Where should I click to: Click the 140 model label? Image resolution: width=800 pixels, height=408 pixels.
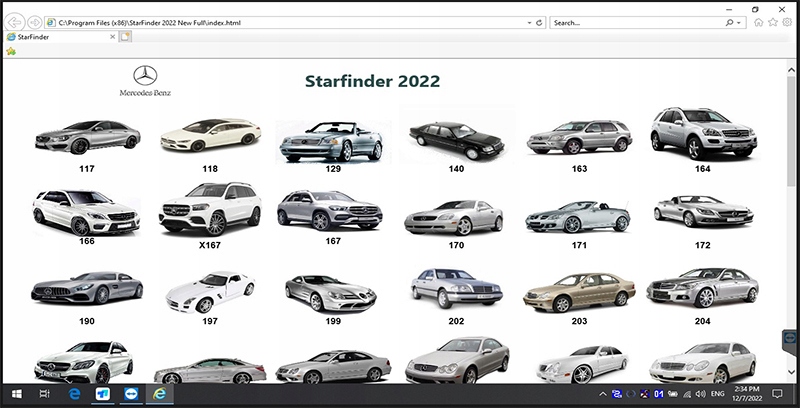(x=456, y=169)
